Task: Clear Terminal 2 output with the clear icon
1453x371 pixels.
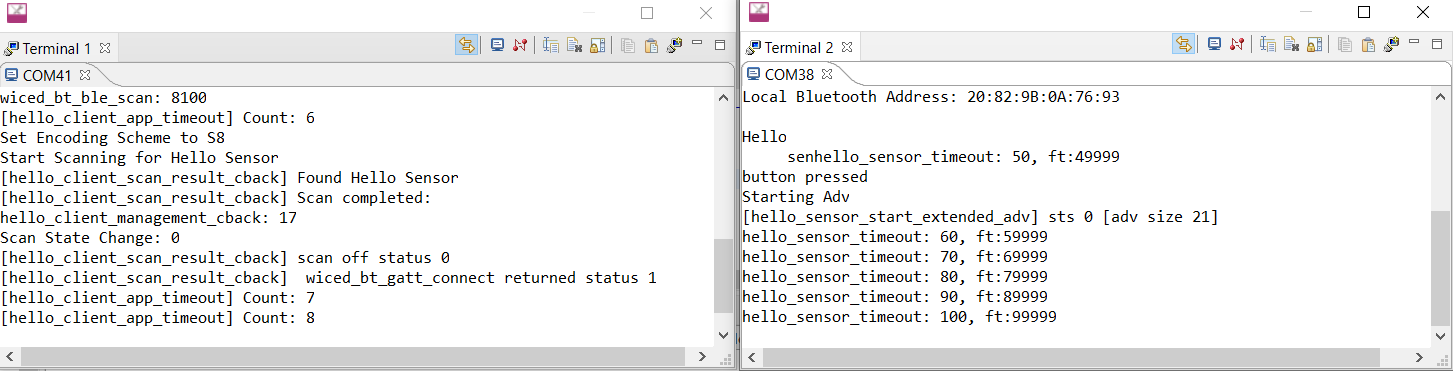Action: point(1291,44)
